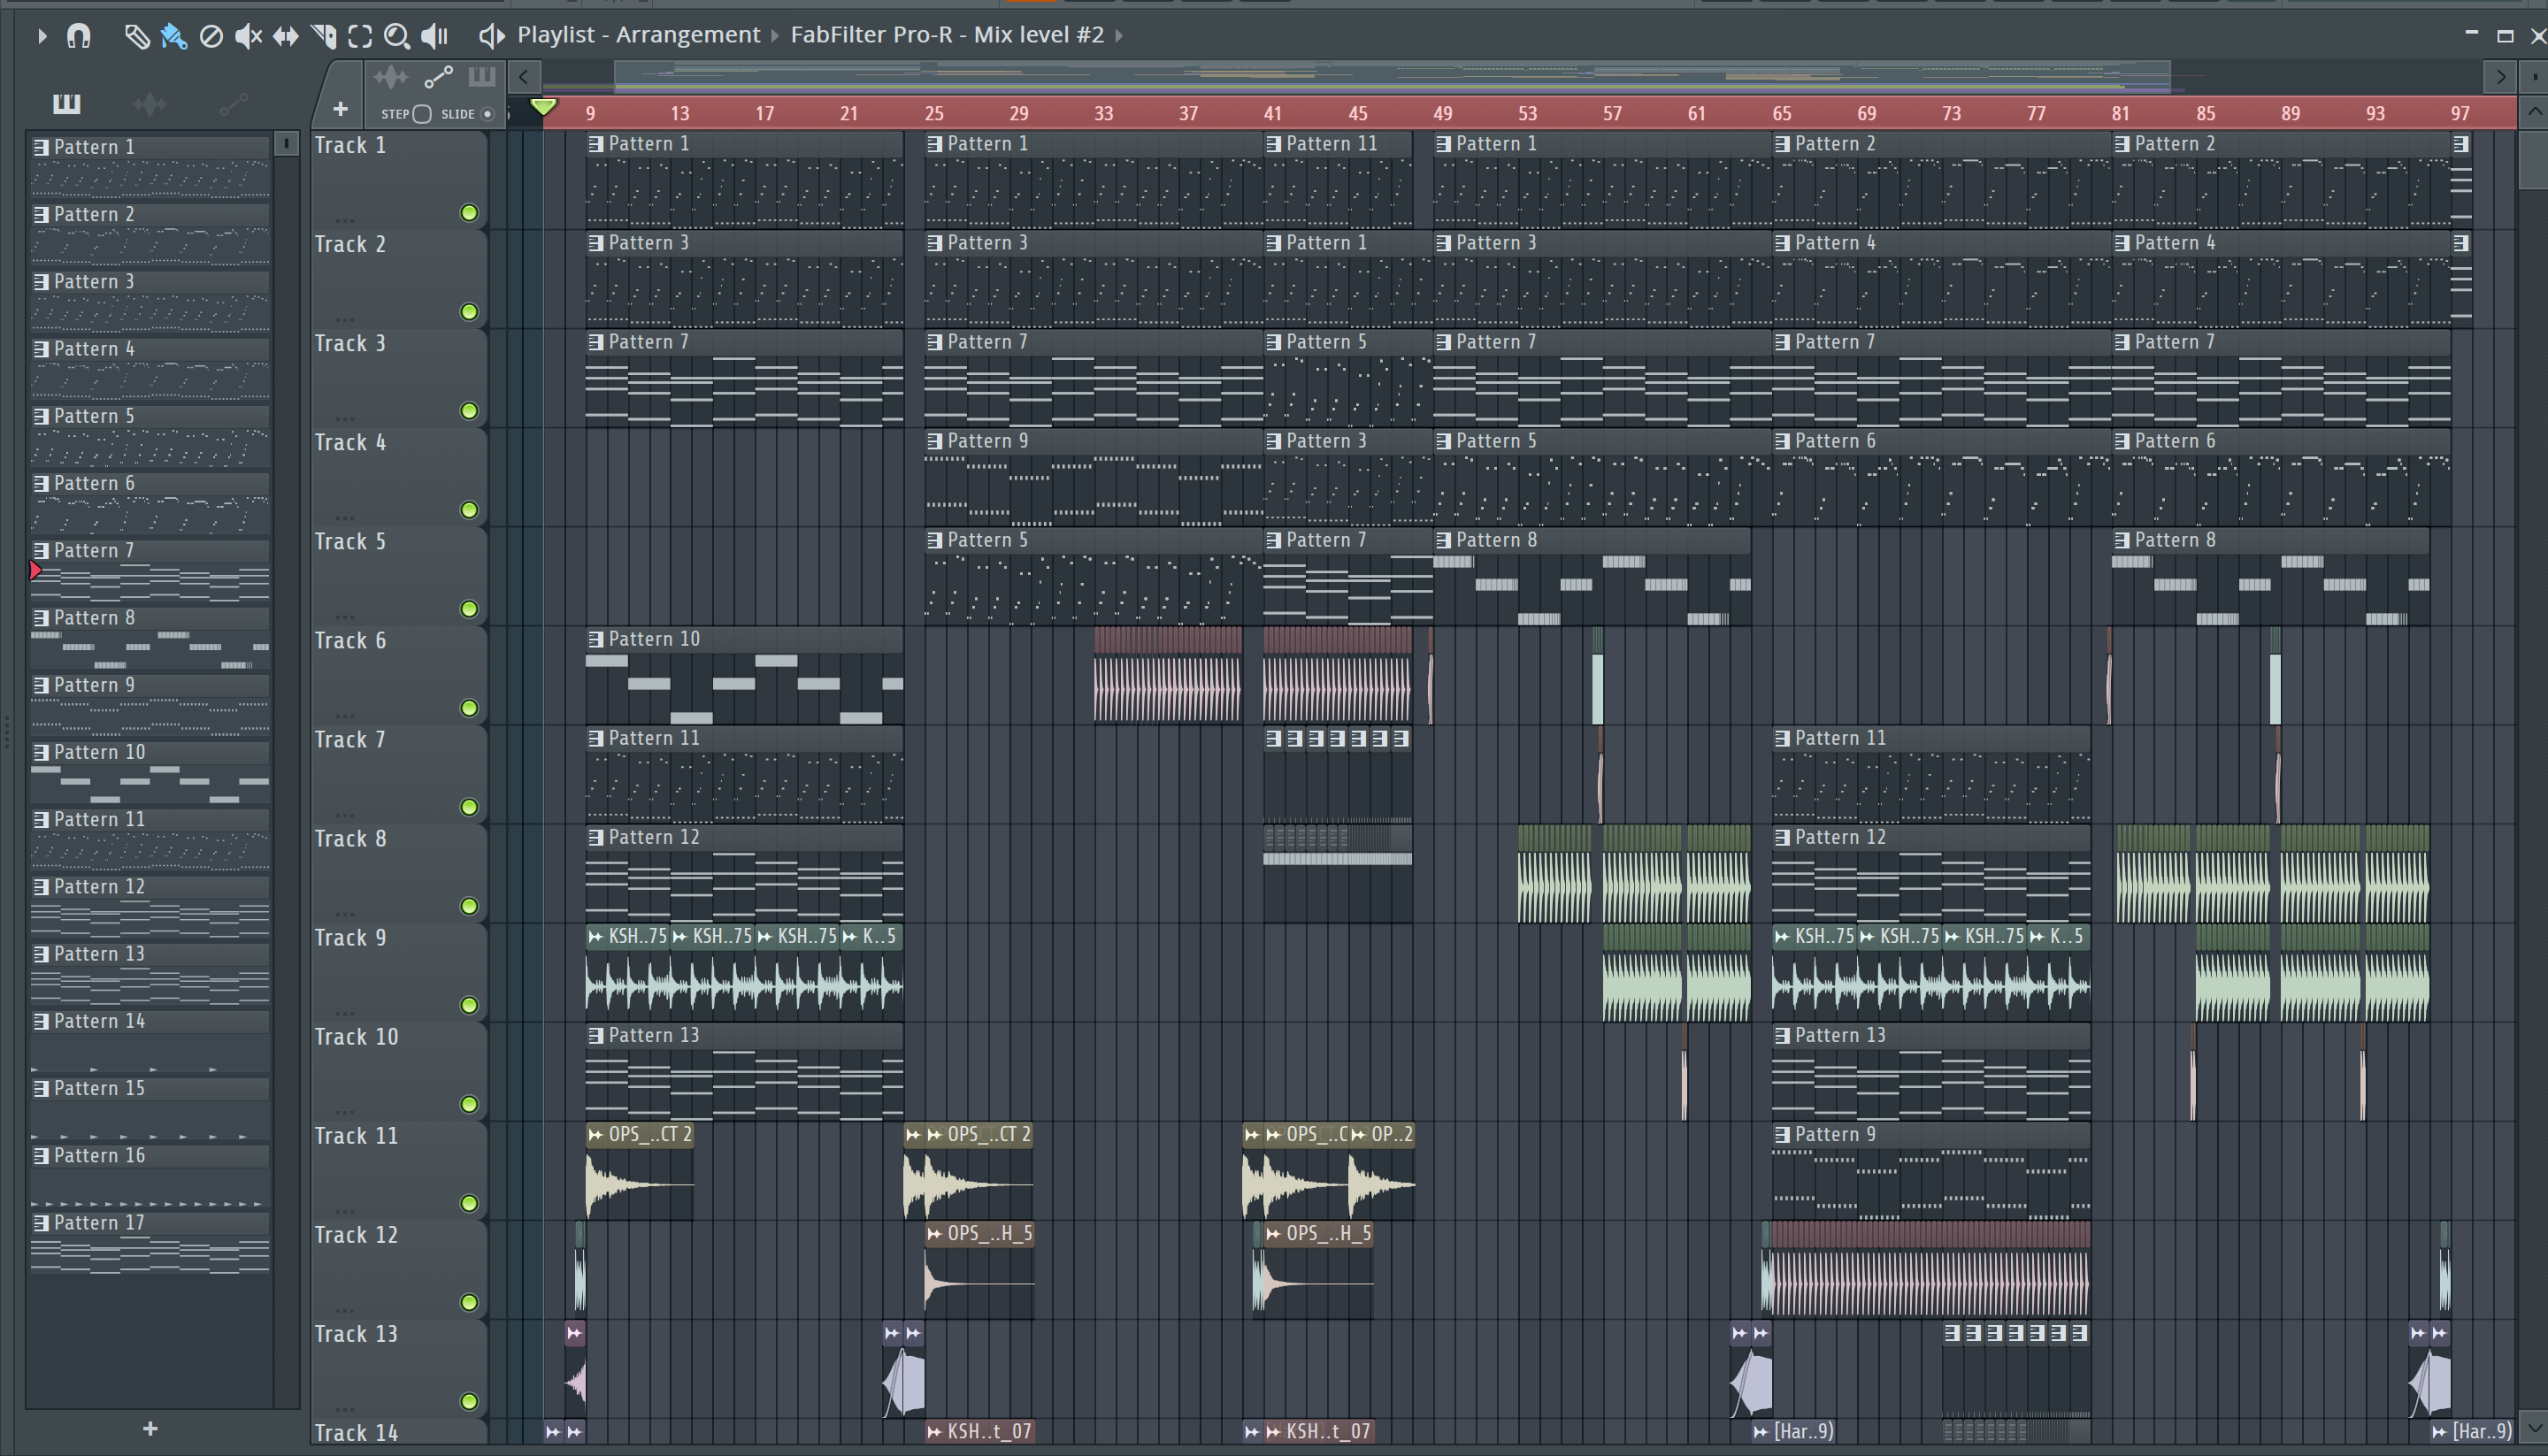Viewport: 2548px width, 1456px height.
Task: Jump to bar 25 on timeline
Action: [934, 114]
